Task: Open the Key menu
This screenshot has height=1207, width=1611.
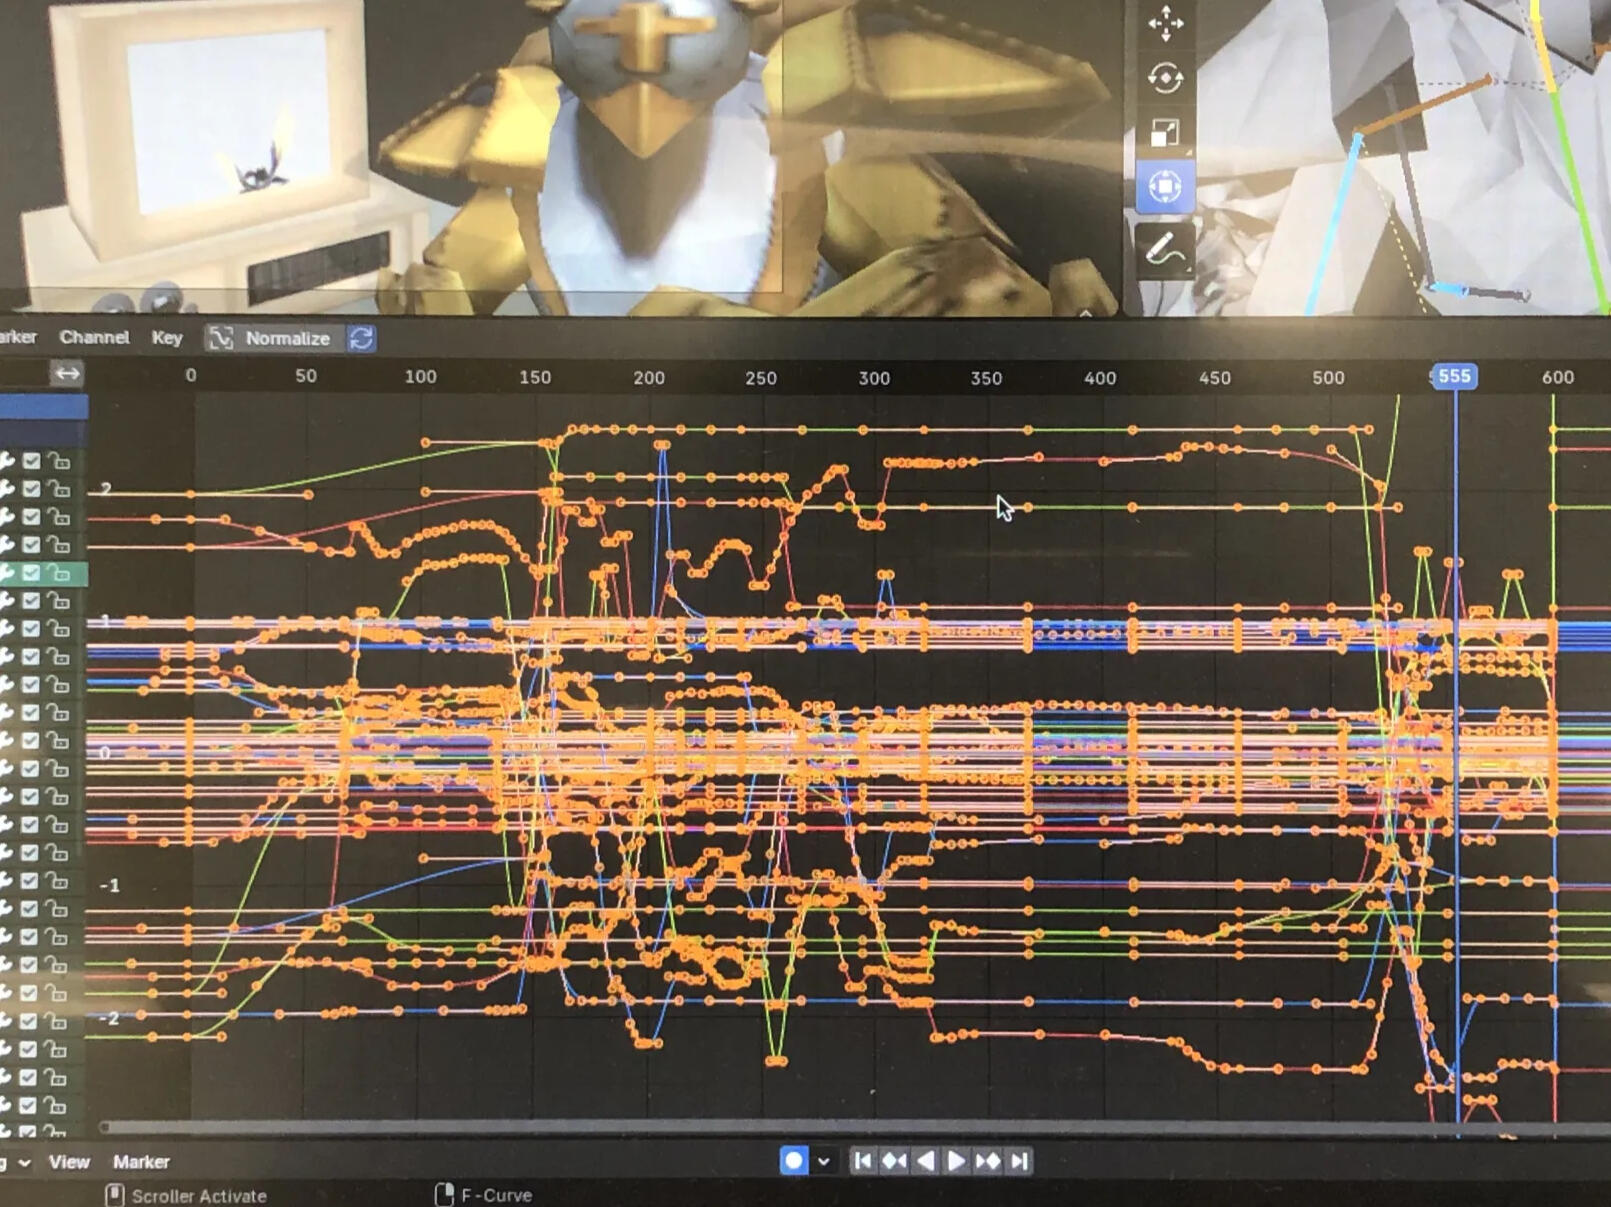Action: tap(167, 338)
